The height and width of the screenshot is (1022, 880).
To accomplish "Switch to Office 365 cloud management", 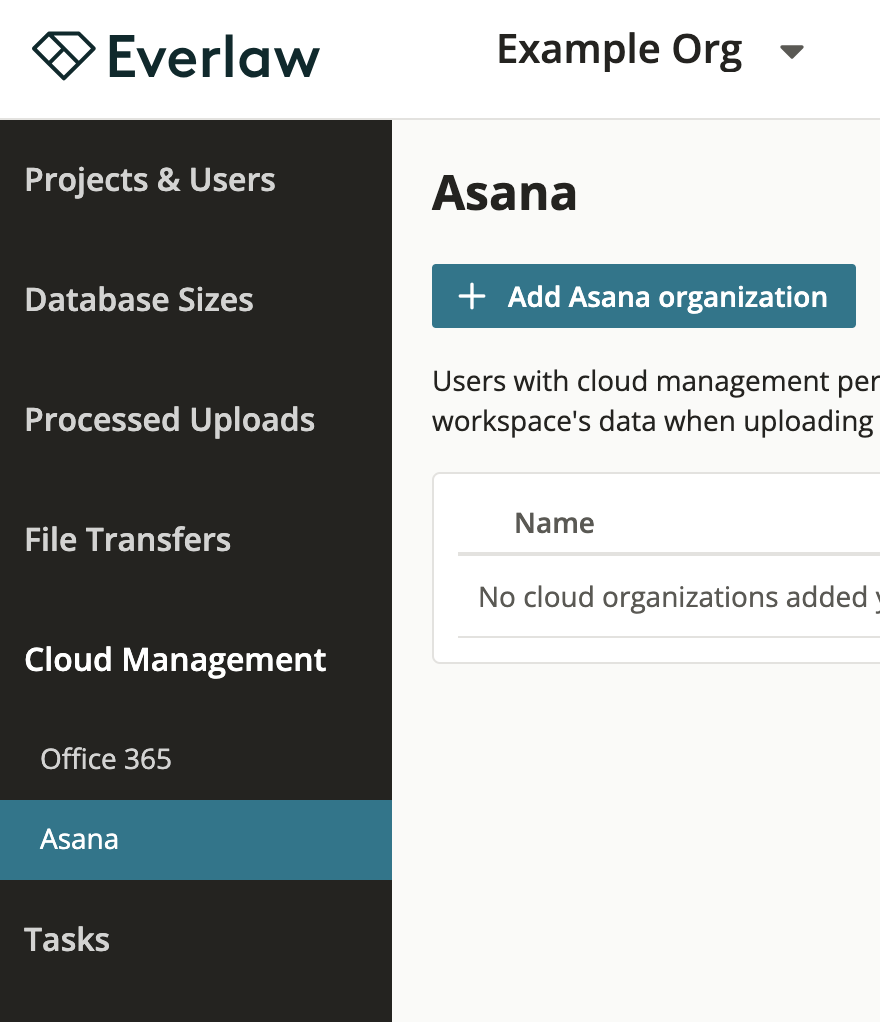I will pos(106,759).
